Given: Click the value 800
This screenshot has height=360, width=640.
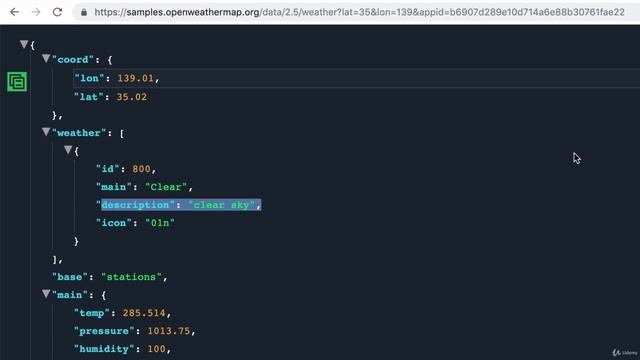Looking at the screenshot, I should (141, 169).
